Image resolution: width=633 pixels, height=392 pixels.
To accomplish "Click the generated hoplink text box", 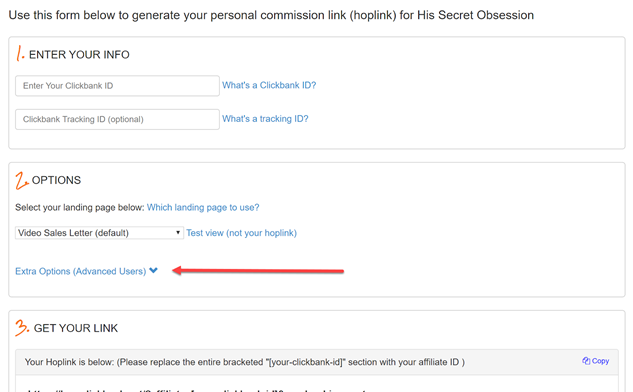I will [x=317, y=384].
